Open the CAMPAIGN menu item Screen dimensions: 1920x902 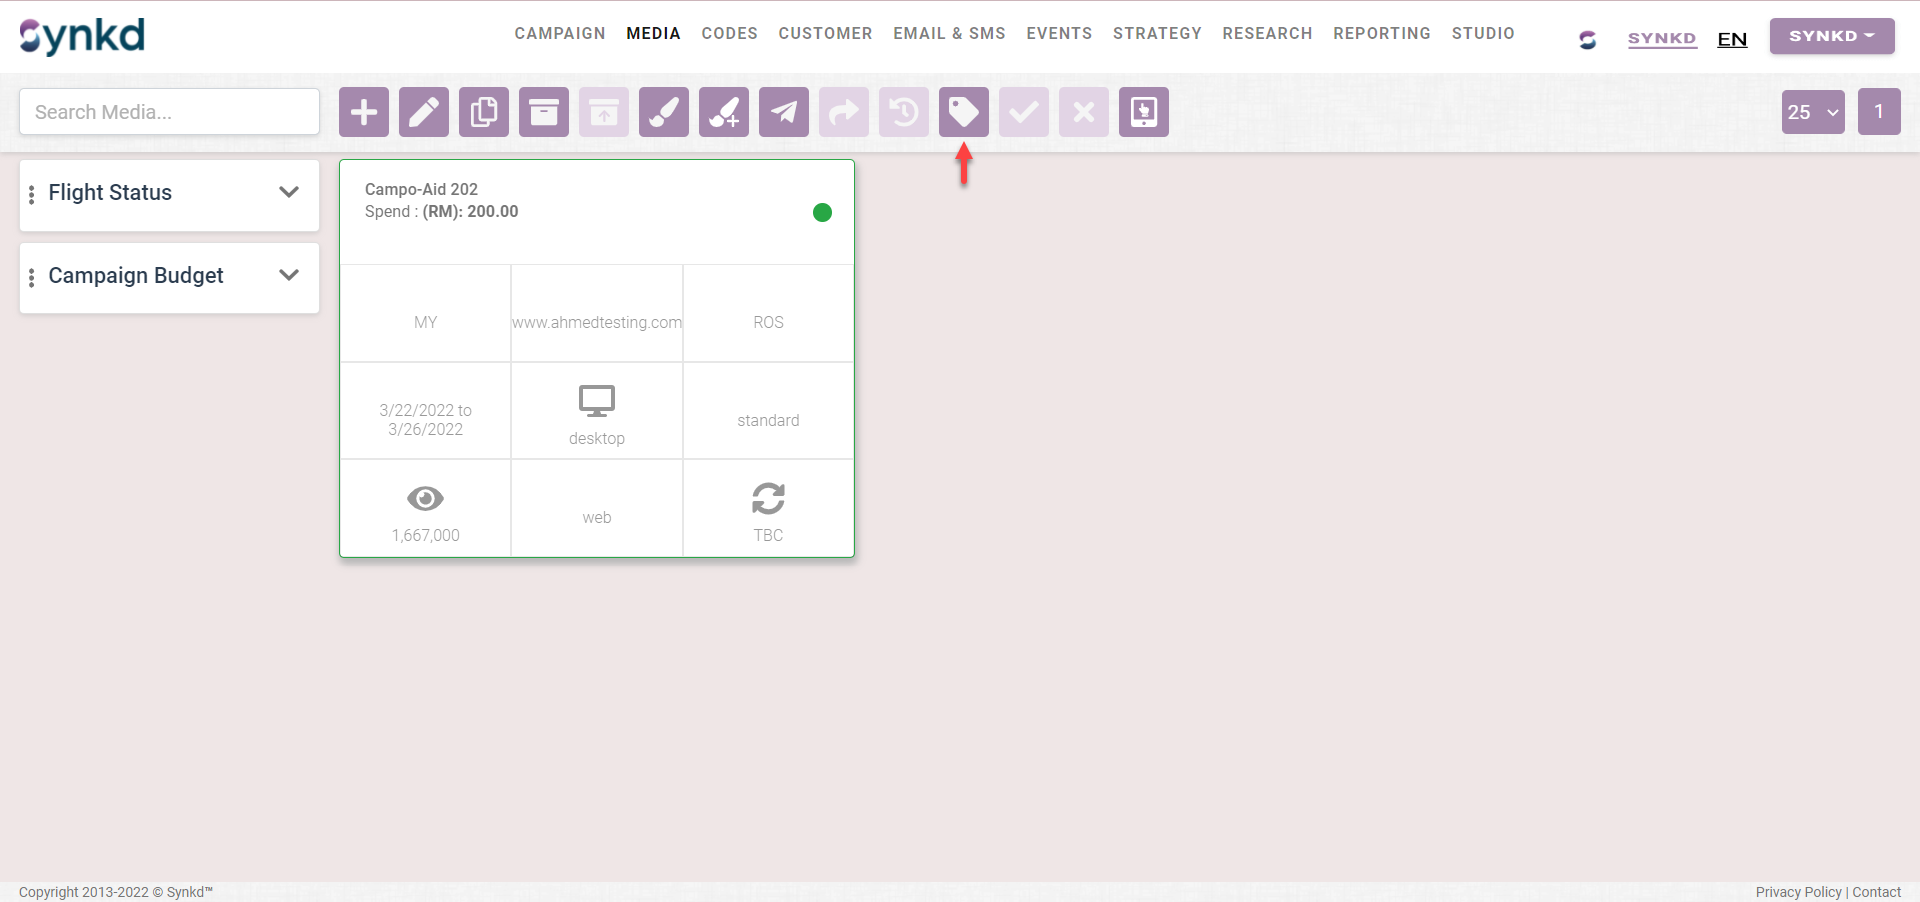[560, 34]
